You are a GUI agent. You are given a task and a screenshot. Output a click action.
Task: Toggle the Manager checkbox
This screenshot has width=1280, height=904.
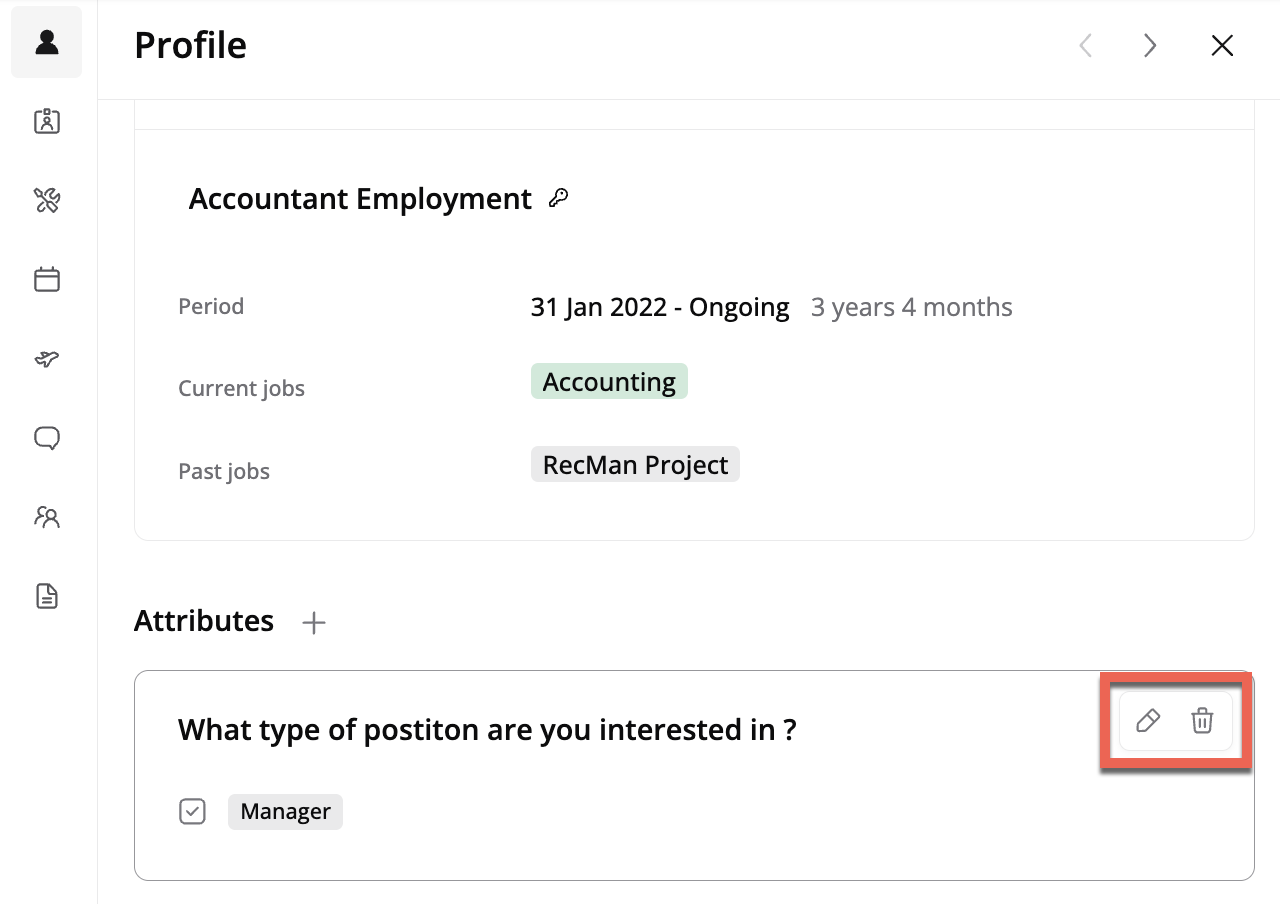point(192,811)
